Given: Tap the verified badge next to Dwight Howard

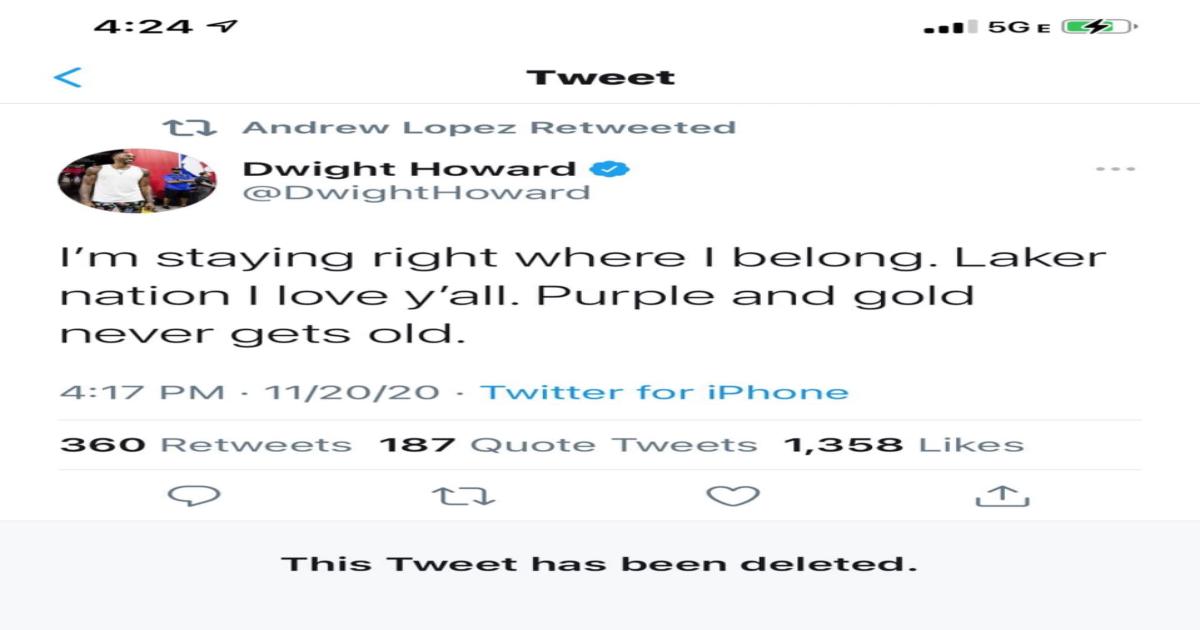Looking at the screenshot, I should coord(609,168).
